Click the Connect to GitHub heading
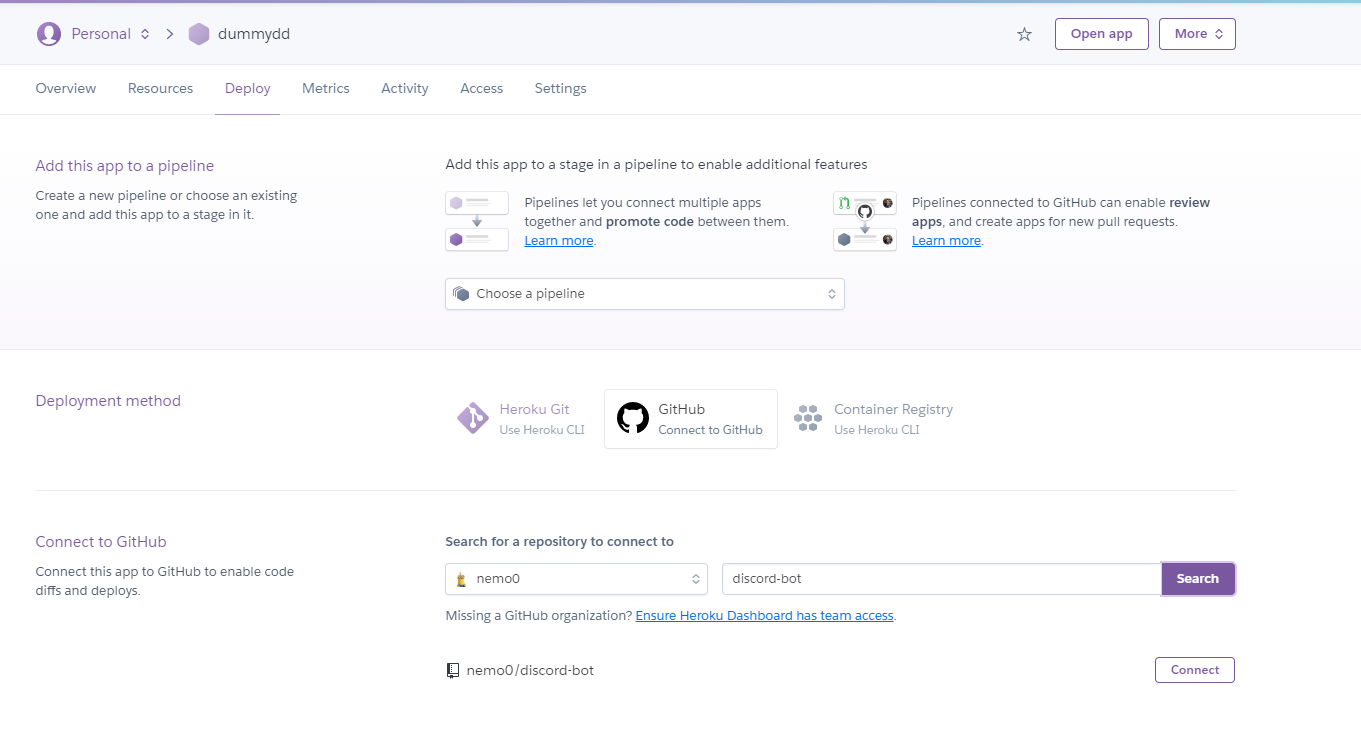This screenshot has width=1361, height=753. [101, 542]
